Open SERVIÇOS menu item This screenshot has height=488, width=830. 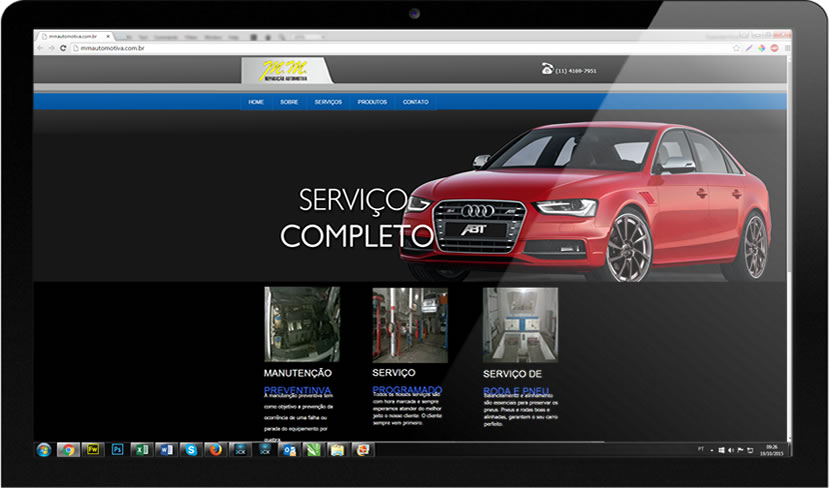(x=328, y=102)
